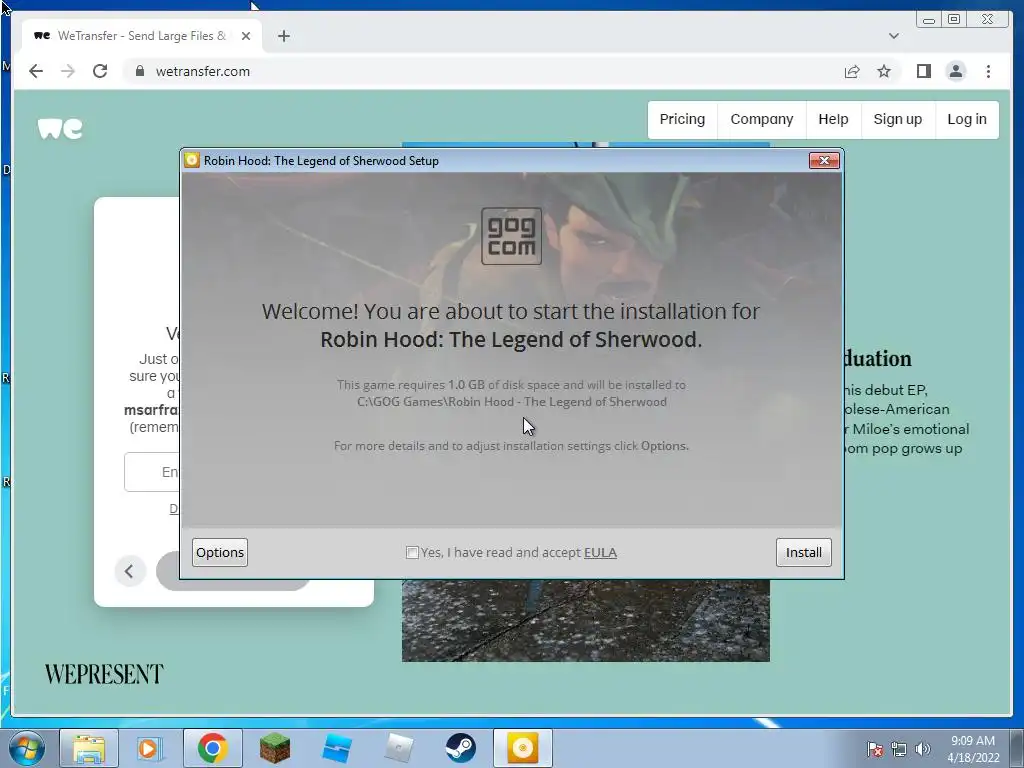The image size is (1024, 768).
Task: Open the EULA link in installer
Action: click(600, 552)
